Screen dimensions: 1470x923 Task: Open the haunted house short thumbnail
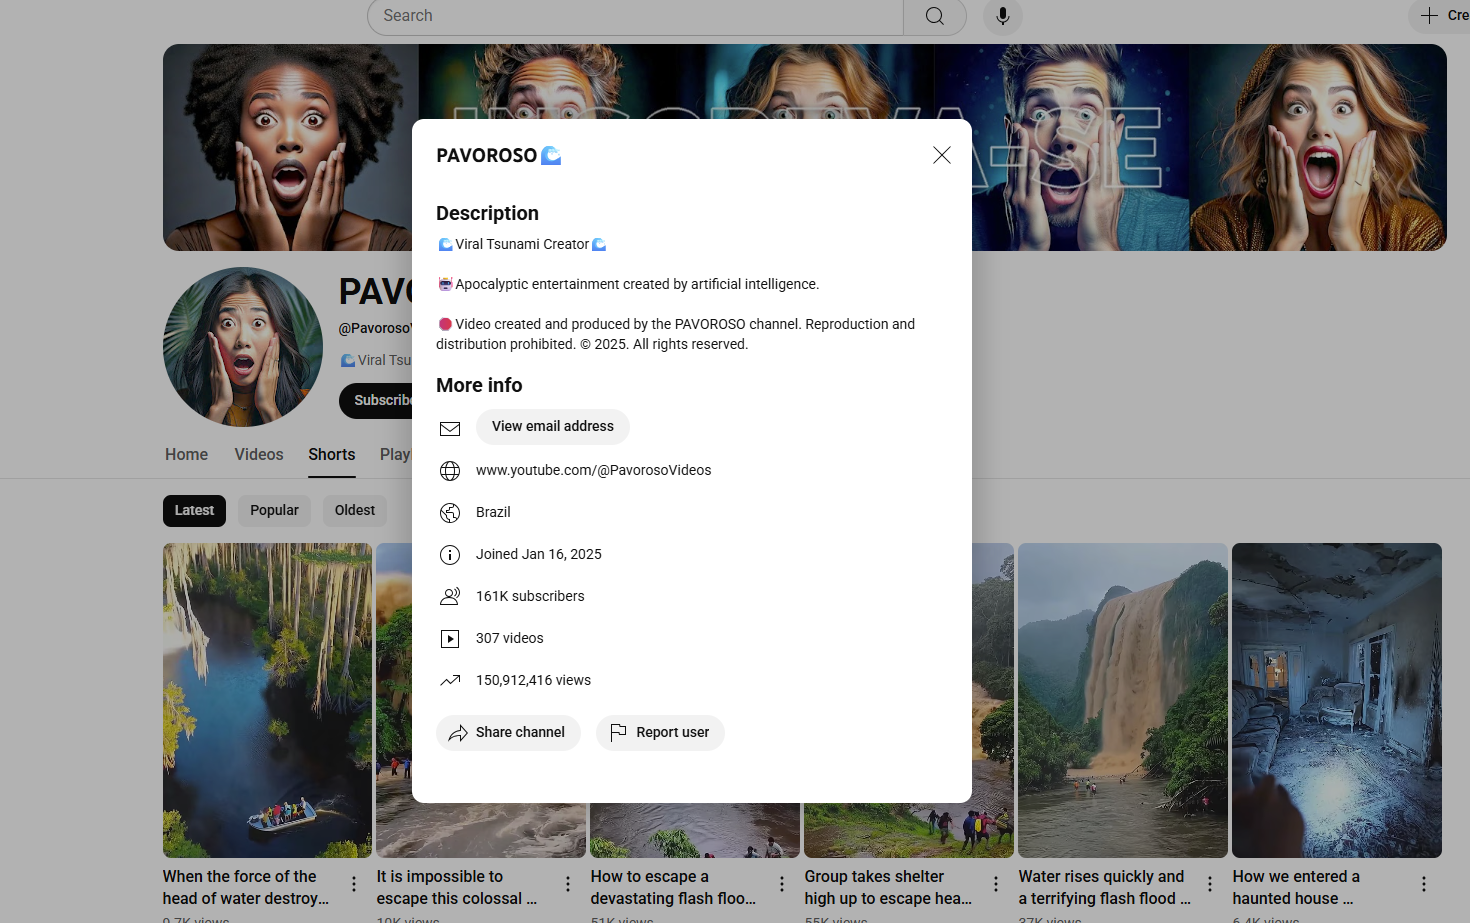click(1336, 700)
